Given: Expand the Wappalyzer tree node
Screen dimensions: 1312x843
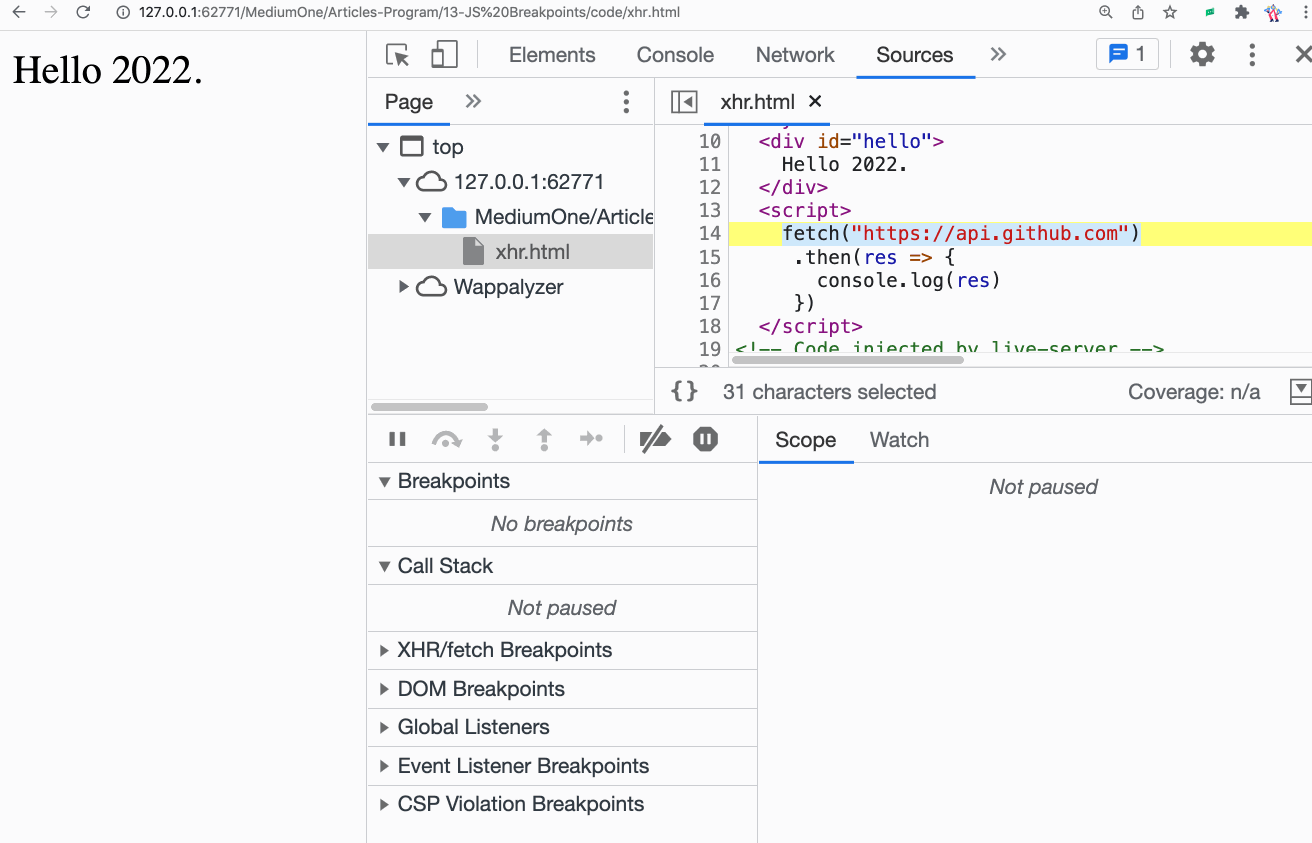Looking at the screenshot, I should [x=404, y=287].
